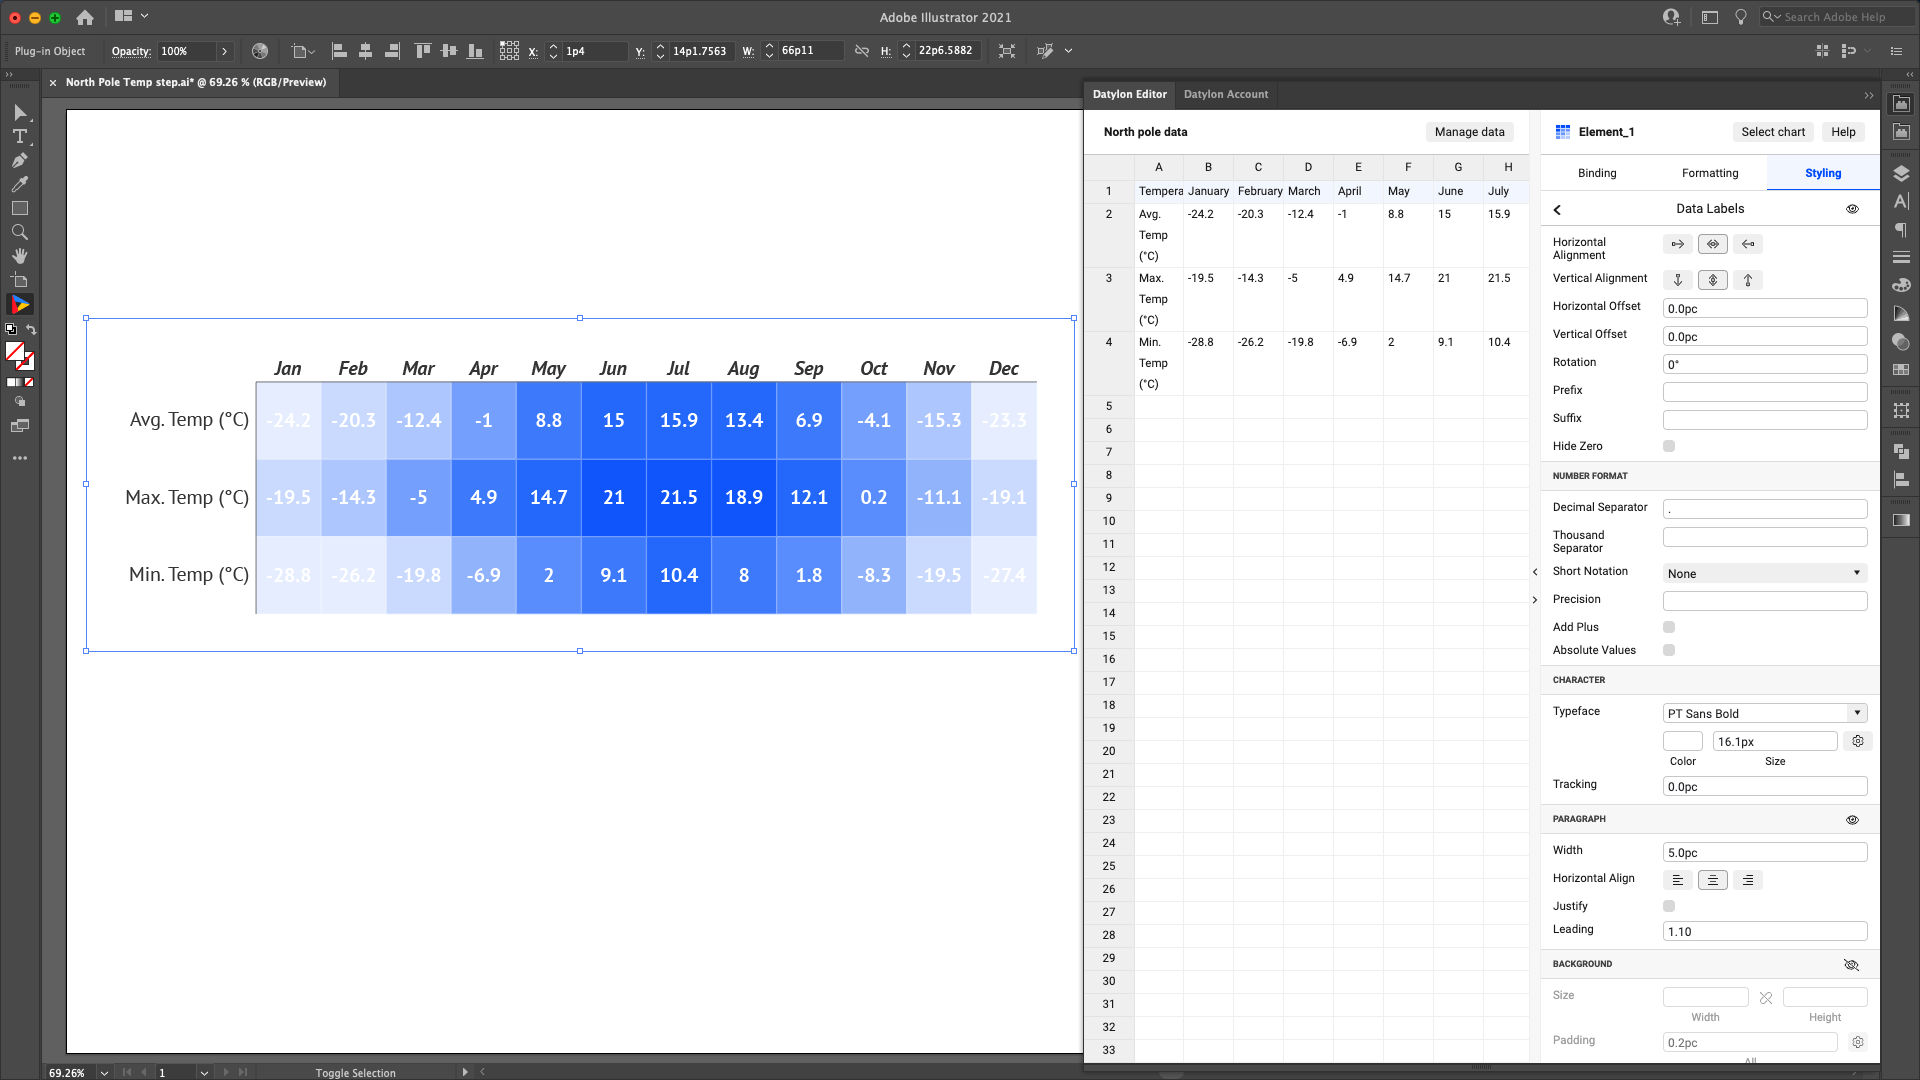Activate the Zoom tool
This screenshot has height=1080, width=1920.
click(20, 232)
